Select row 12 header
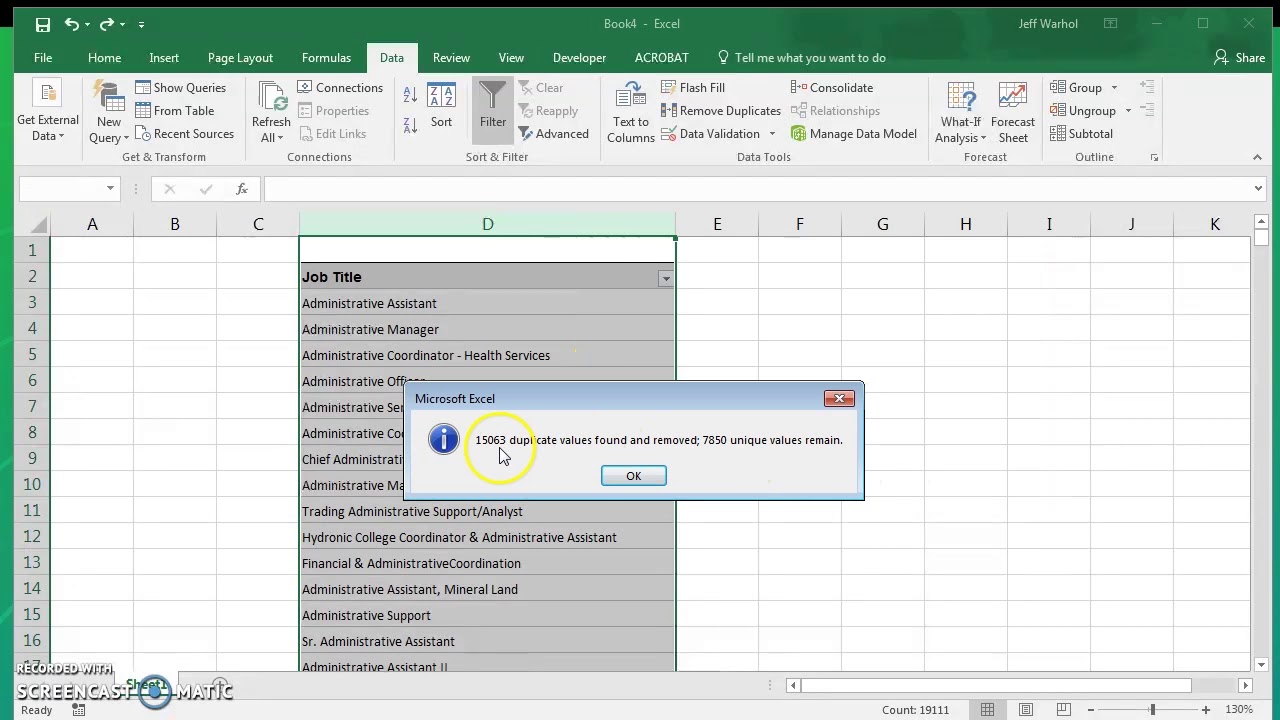This screenshot has width=1280, height=720. (x=32, y=537)
